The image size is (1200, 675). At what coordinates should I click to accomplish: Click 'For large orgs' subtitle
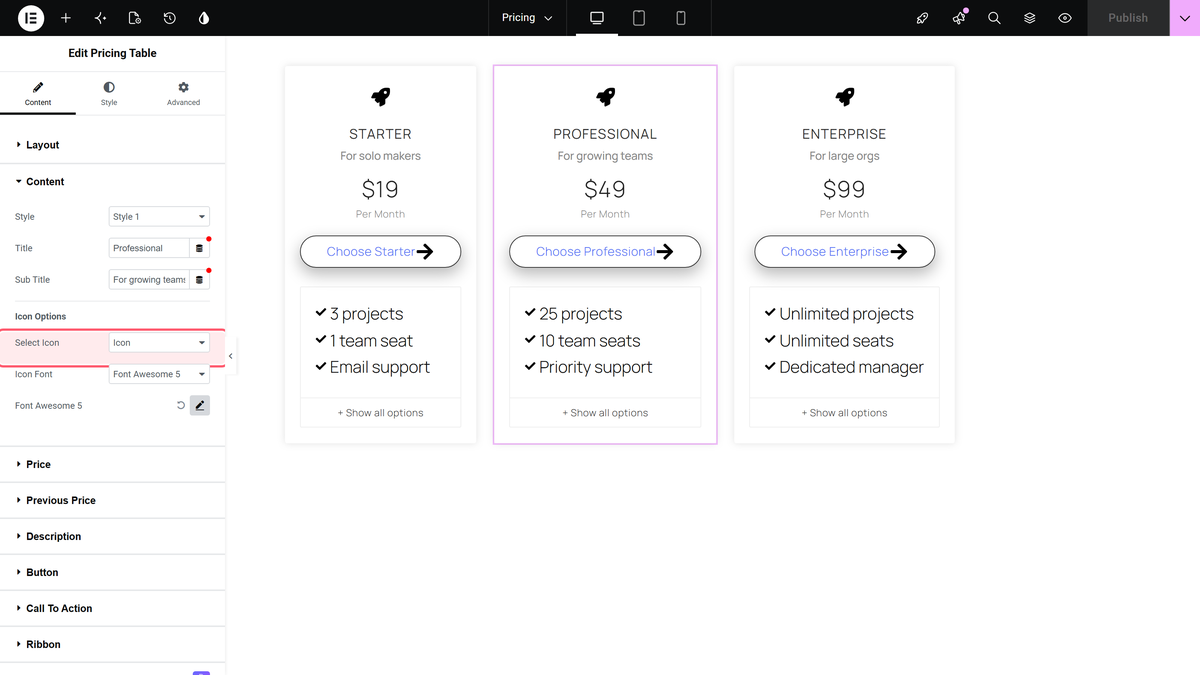click(x=844, y=156)
